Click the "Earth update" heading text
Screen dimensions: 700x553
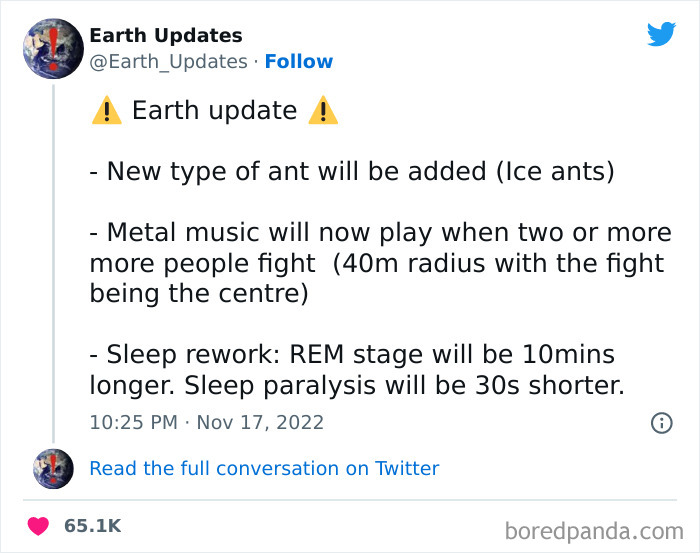[215, 110]
